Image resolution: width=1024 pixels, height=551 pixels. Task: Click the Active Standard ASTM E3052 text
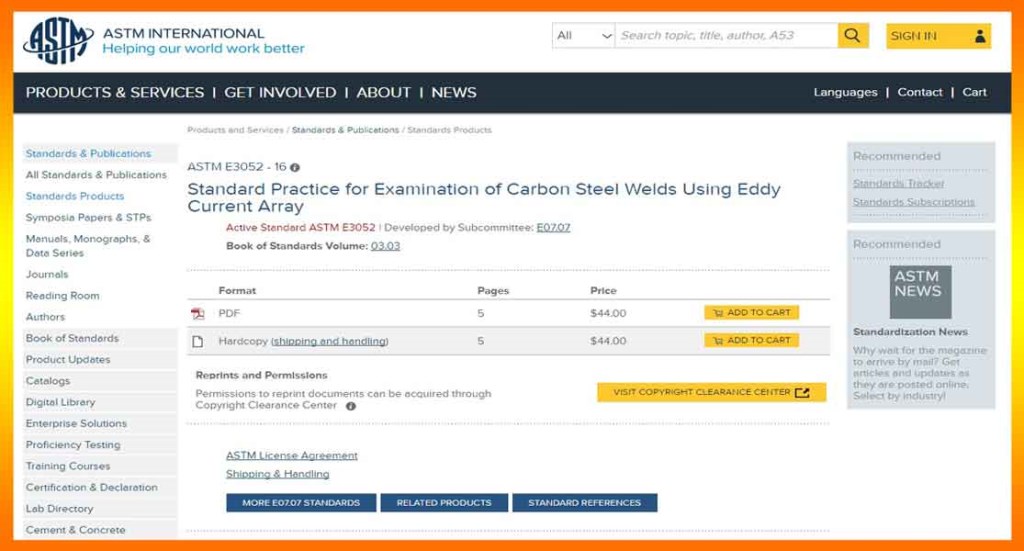click(x=300, y=227)
